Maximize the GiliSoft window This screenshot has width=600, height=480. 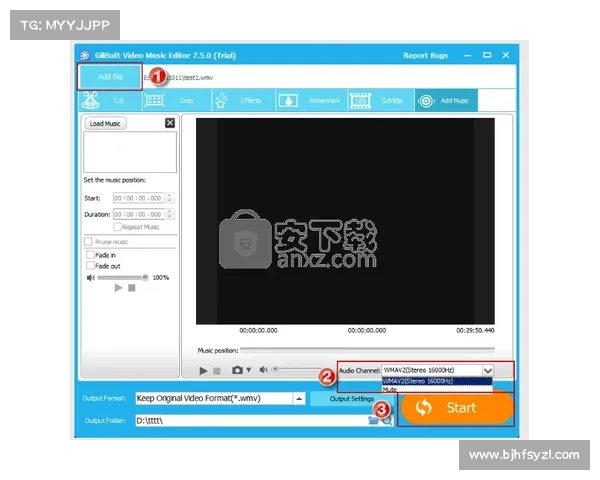click(487, 55)
